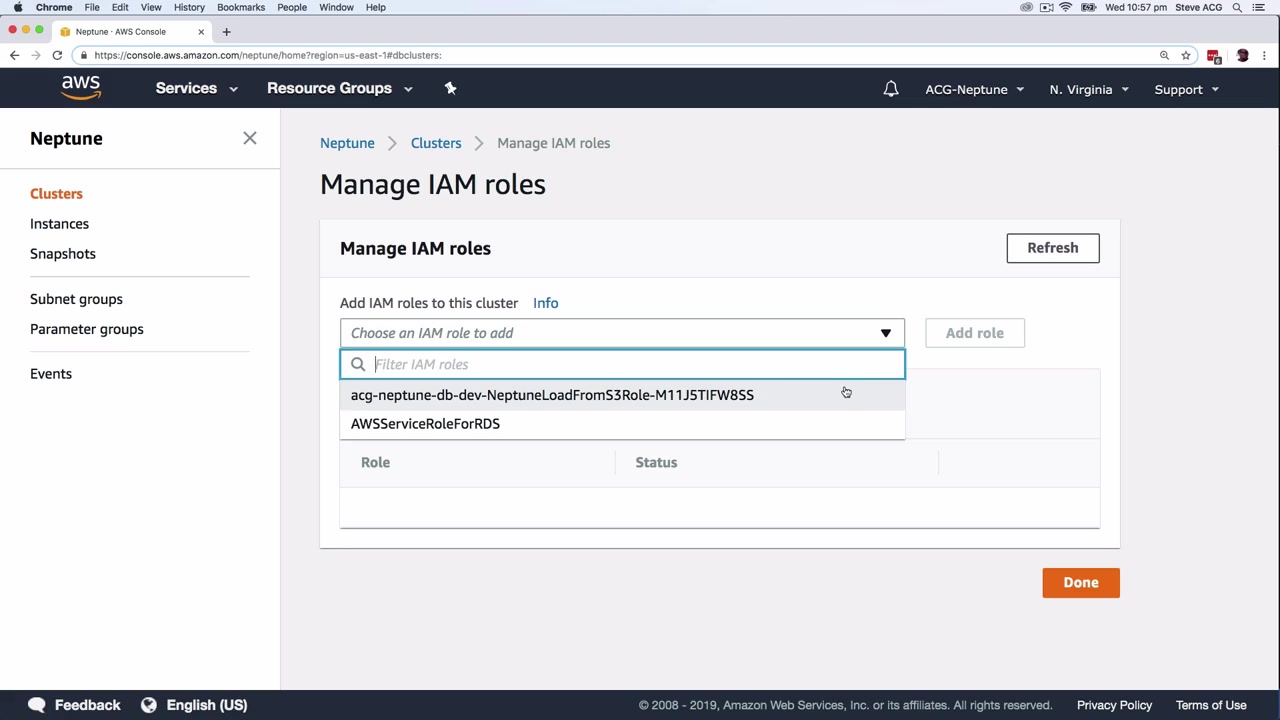The width and height of the screenshot is (1280, 720).
Task: Click the orange Done button
Action: pos(1081,583)
